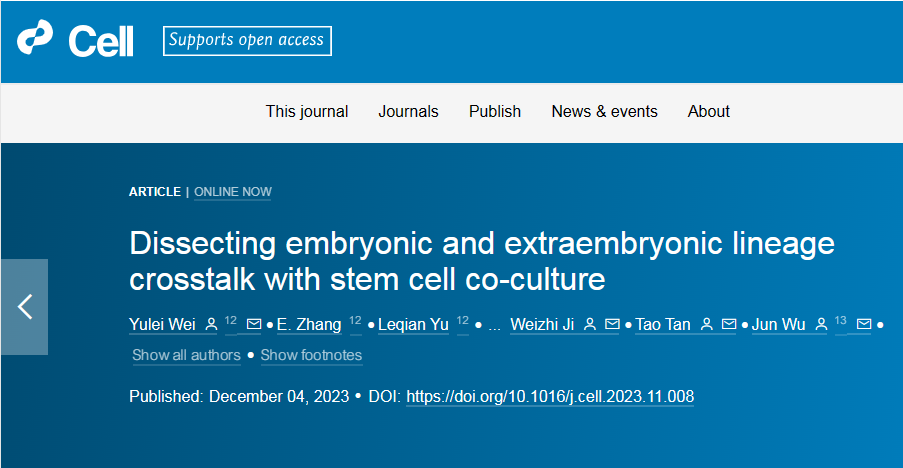Viewport: 903px width, 468px height.
Task: Click the email envelope icon beside Weizhi Ji
Action: click(x=612, y=325)
